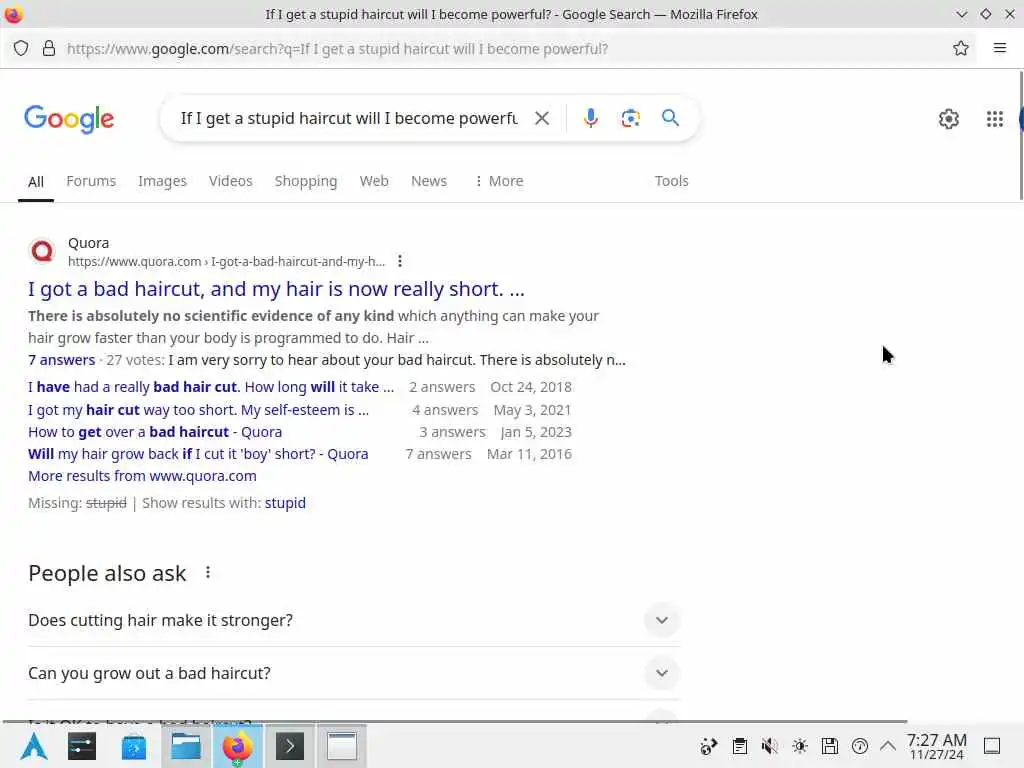
Task: Open the Firefox hamburger menu
Action: click(1000, 48)
